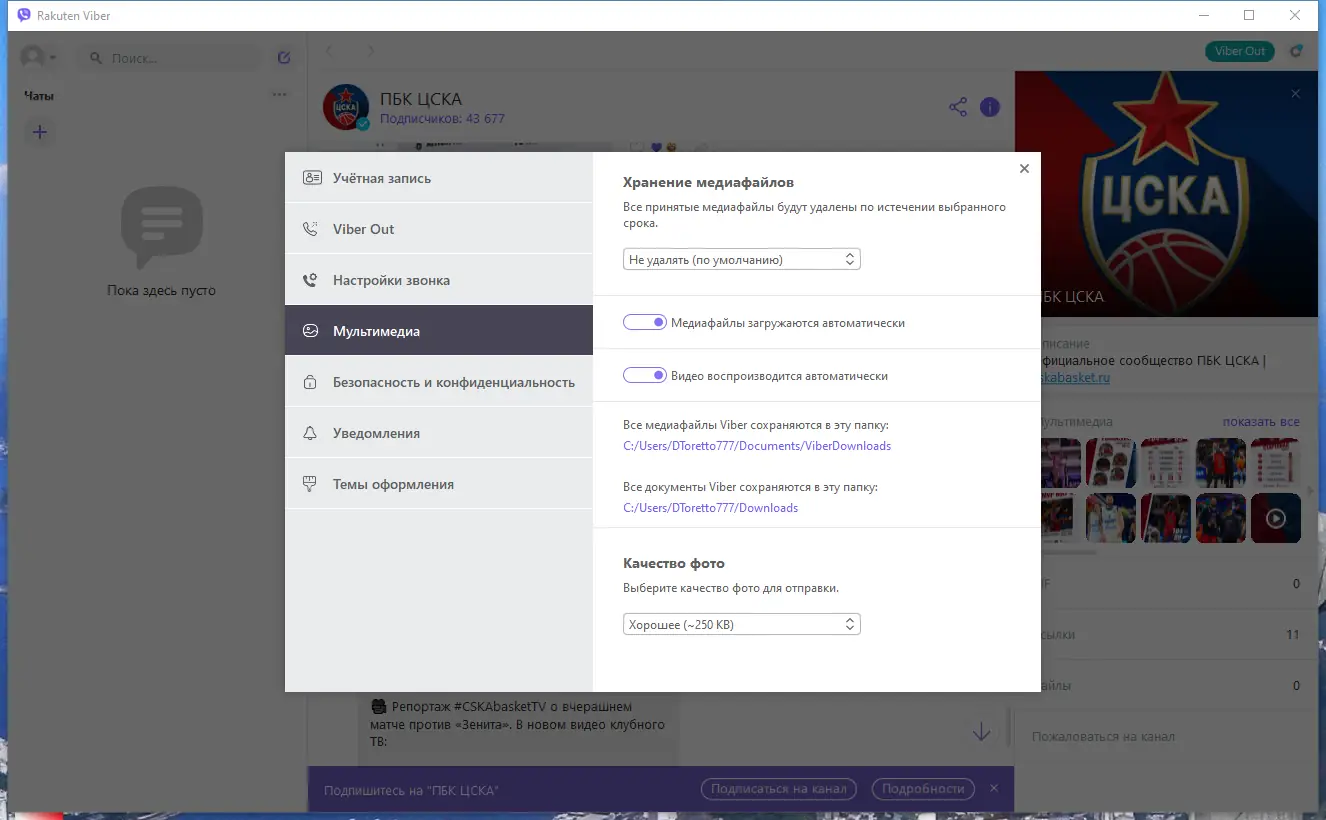Open the Темы оформления settings section

click(438, 484)
